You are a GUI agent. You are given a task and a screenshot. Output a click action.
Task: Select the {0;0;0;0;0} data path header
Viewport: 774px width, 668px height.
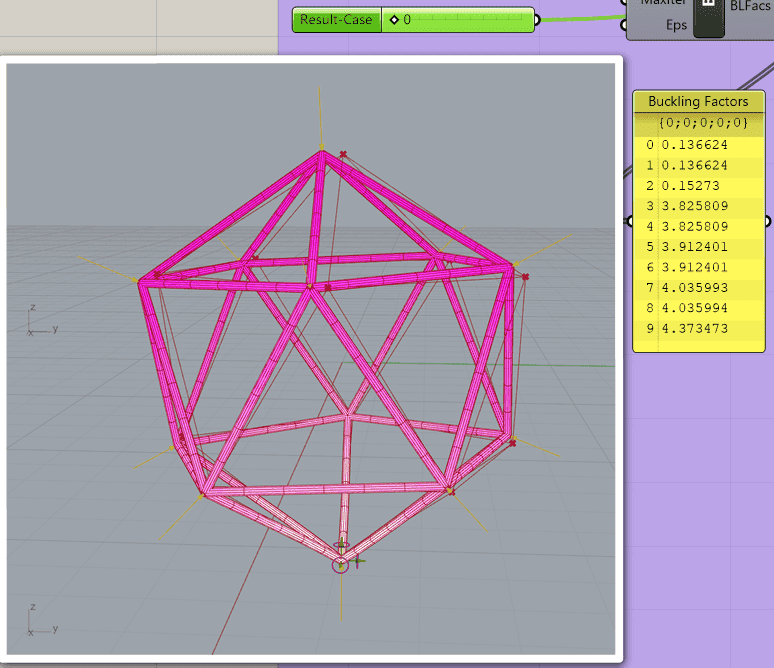703,123
